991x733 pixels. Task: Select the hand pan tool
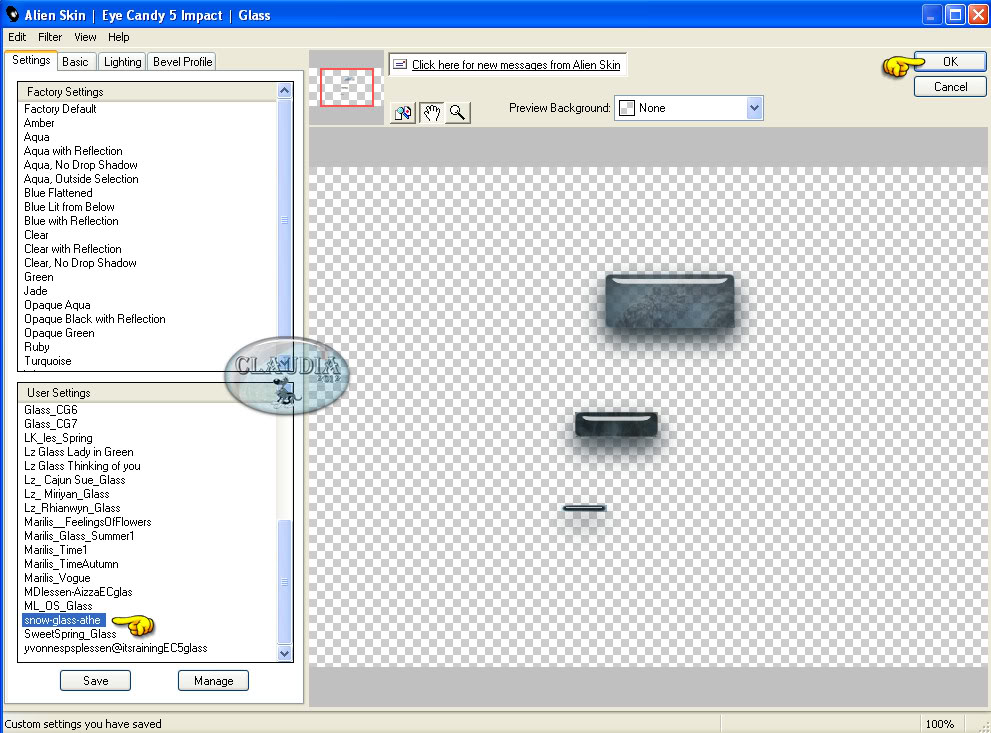[432, 112]
